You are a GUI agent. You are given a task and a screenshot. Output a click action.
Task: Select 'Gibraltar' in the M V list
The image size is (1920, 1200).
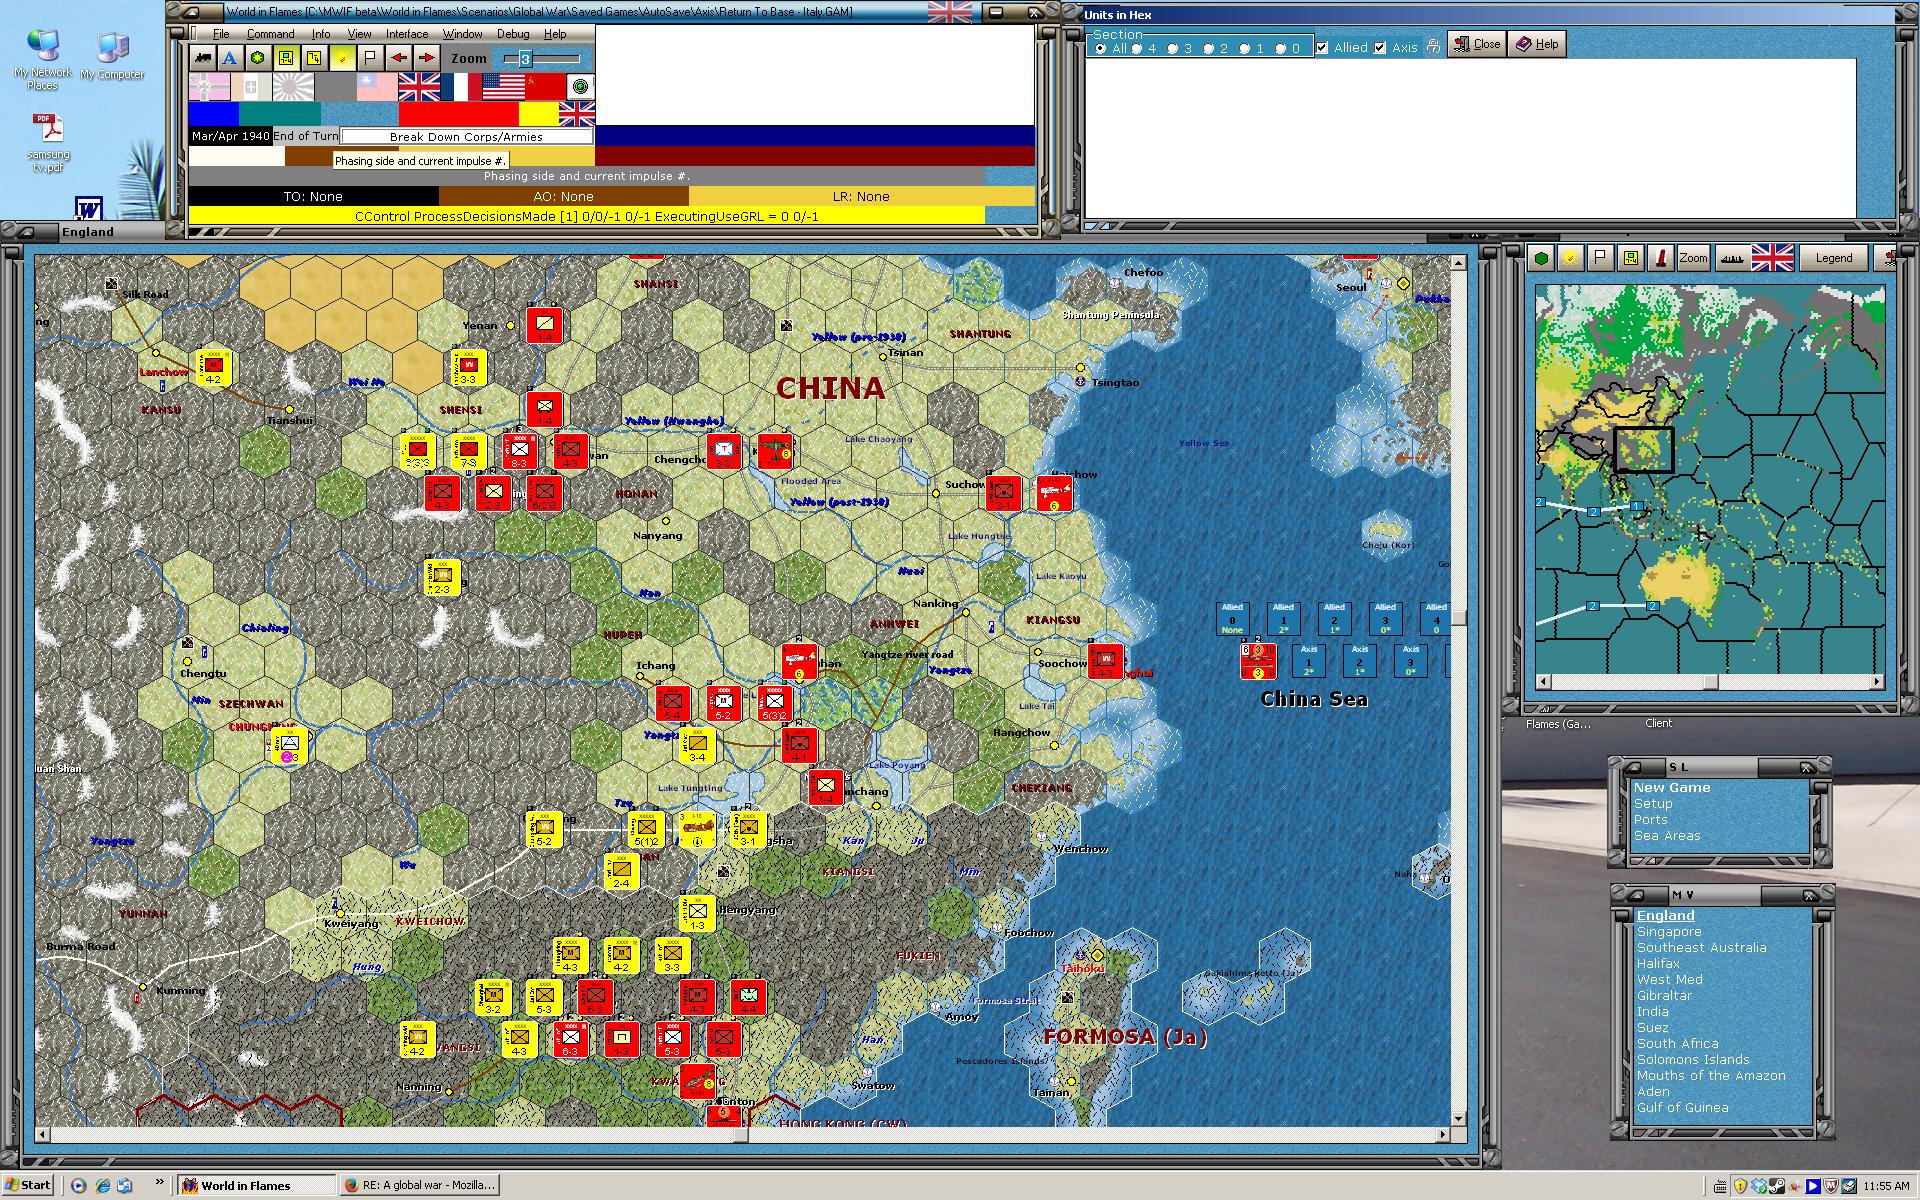coord(1664,995)
